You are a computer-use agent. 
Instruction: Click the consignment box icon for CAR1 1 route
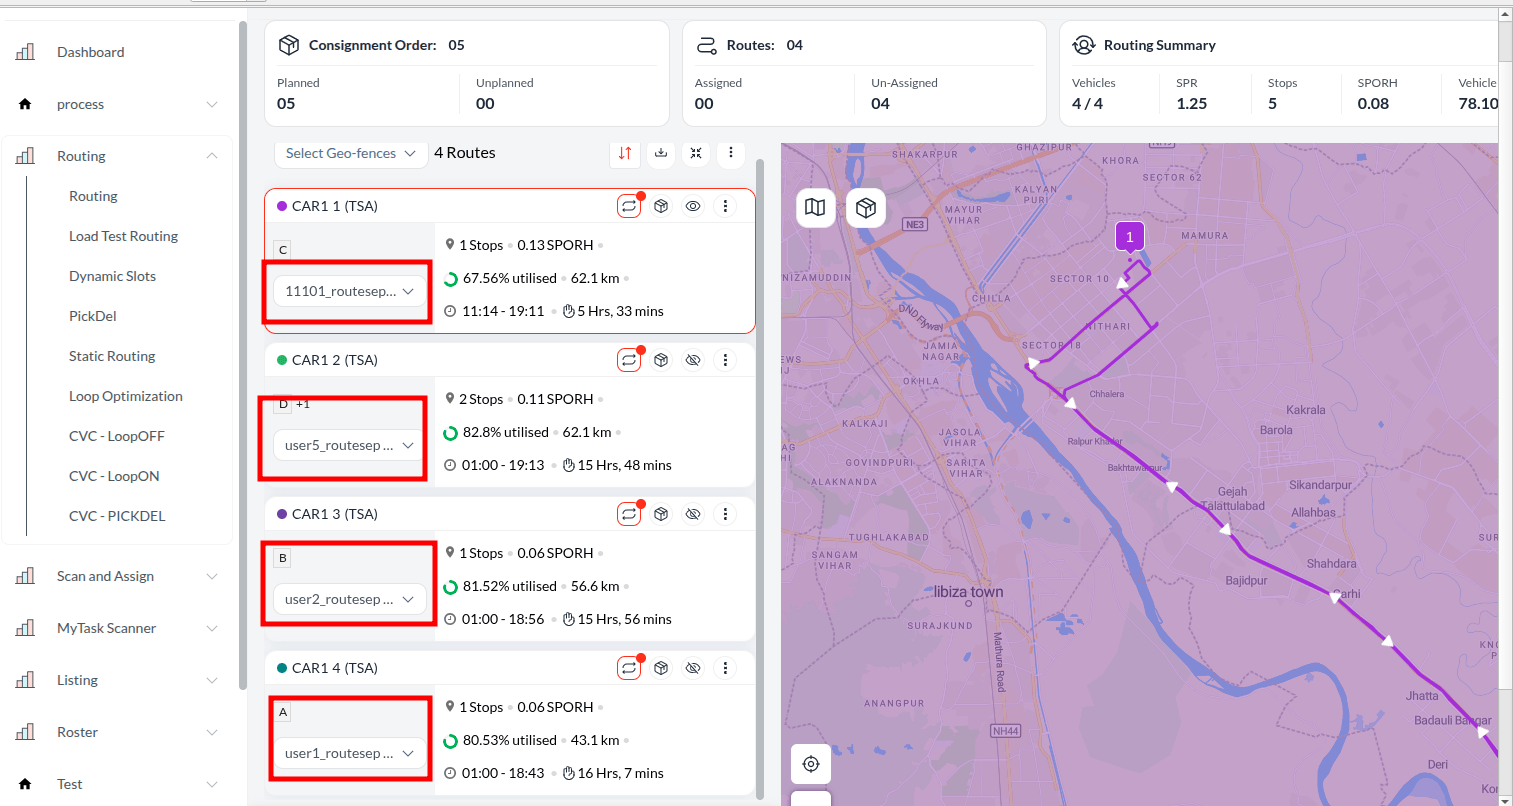click(x=661, y=205)
